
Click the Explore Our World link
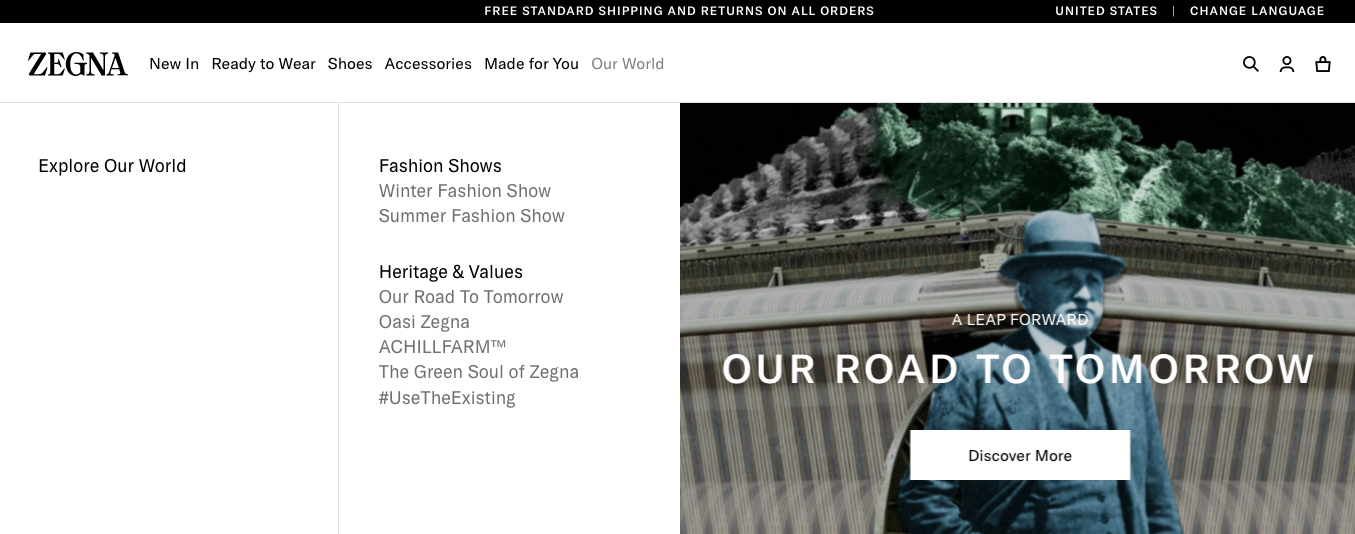(112, 166)
